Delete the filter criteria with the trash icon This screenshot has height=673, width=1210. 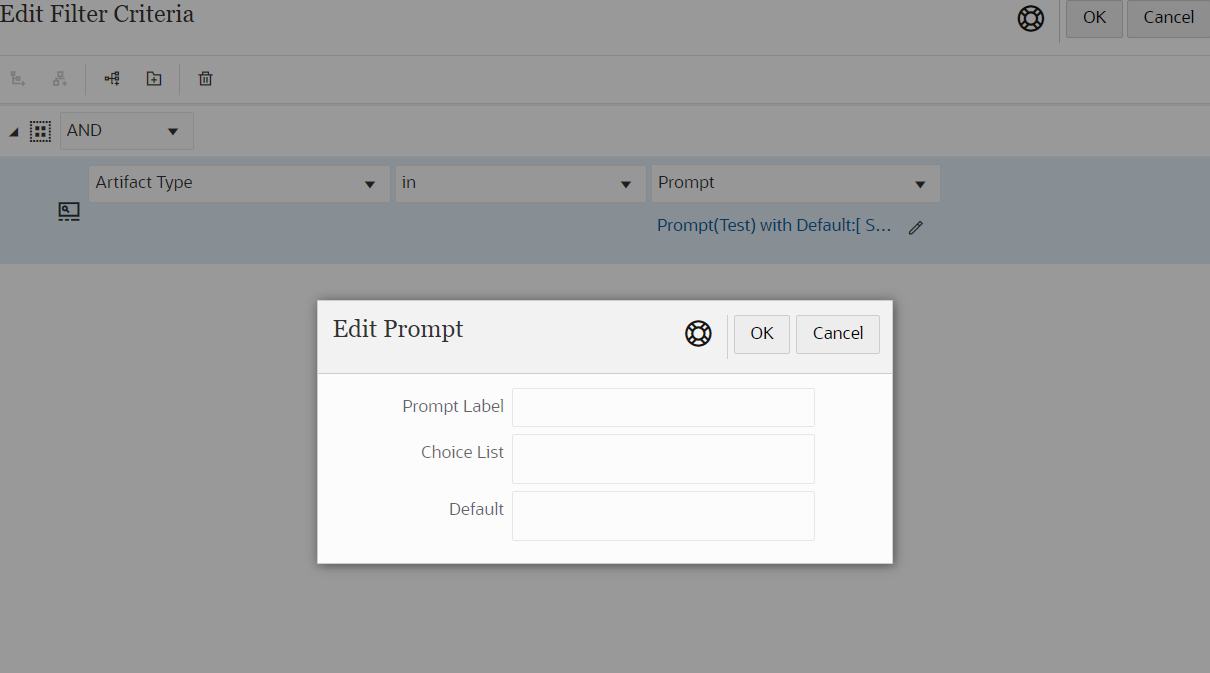[205, 78]
